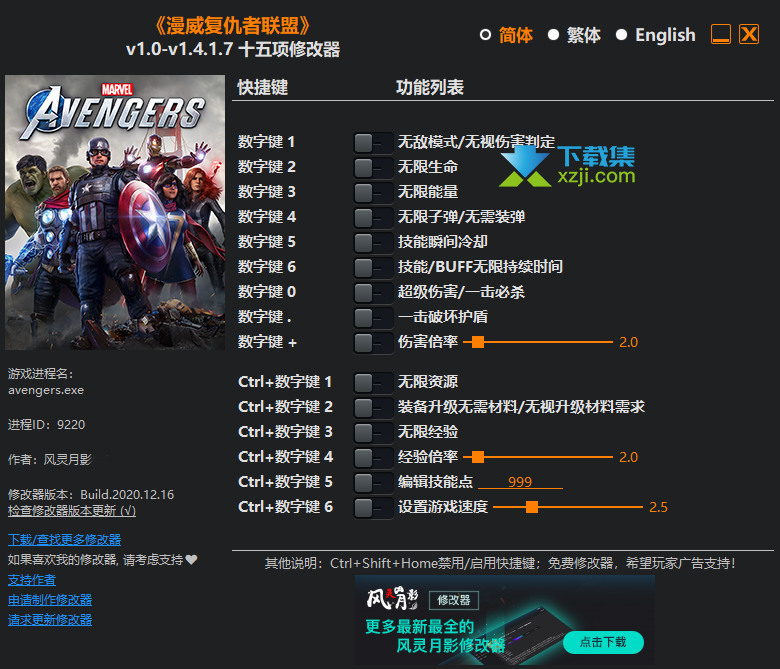Screen dimensions: 780x669
Task: Click the Marvel Avengers cover image
Action: tap(115, 212)
